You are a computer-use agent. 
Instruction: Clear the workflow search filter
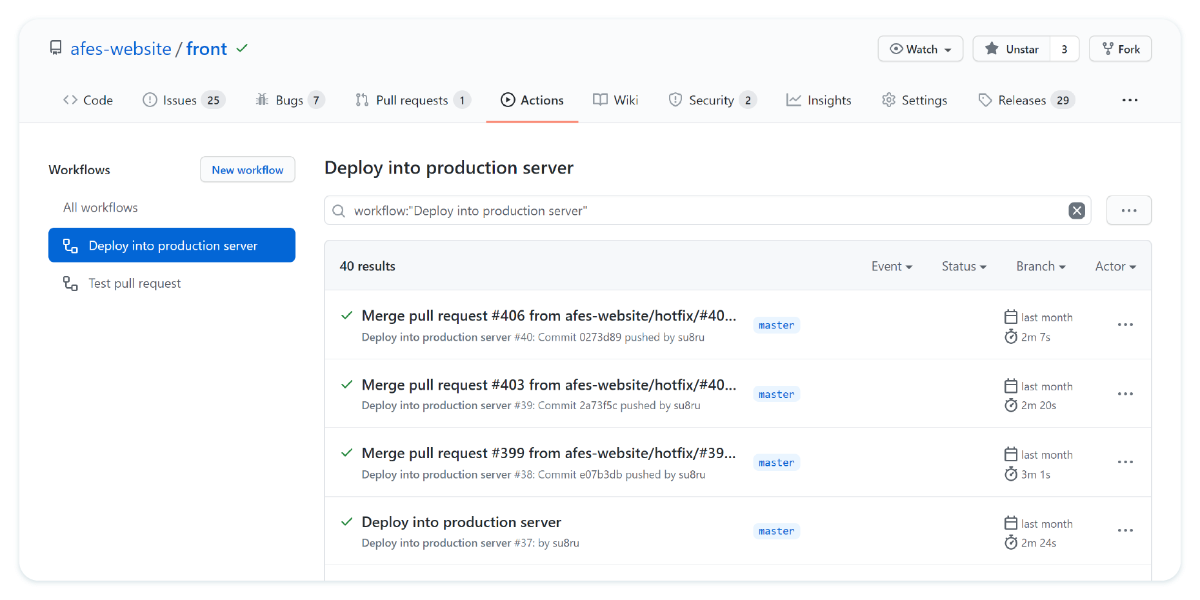1076,210
